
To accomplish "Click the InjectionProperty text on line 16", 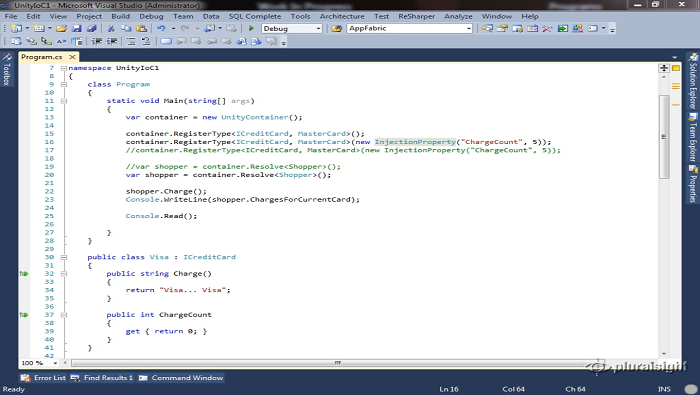I will tap(415, 142).
